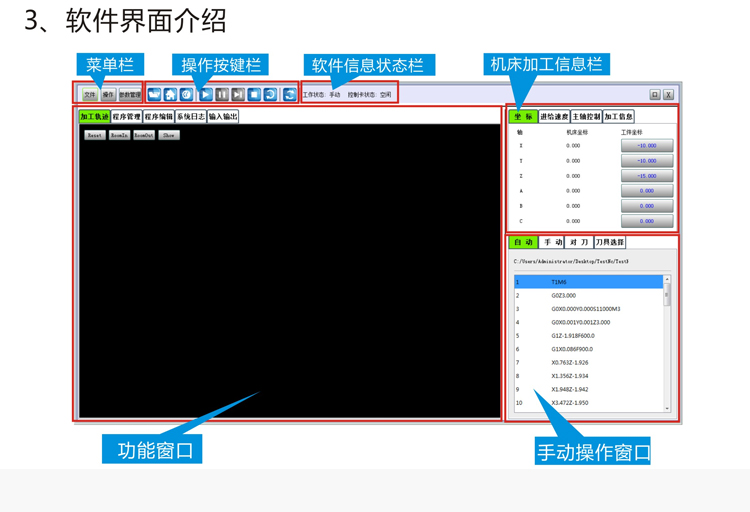Image resolution: width=750 pixels, height=512 pixels.
Task: Click Z axis -15.000 coordinate button
Action: pyautogui.click(x=647, y=176)
